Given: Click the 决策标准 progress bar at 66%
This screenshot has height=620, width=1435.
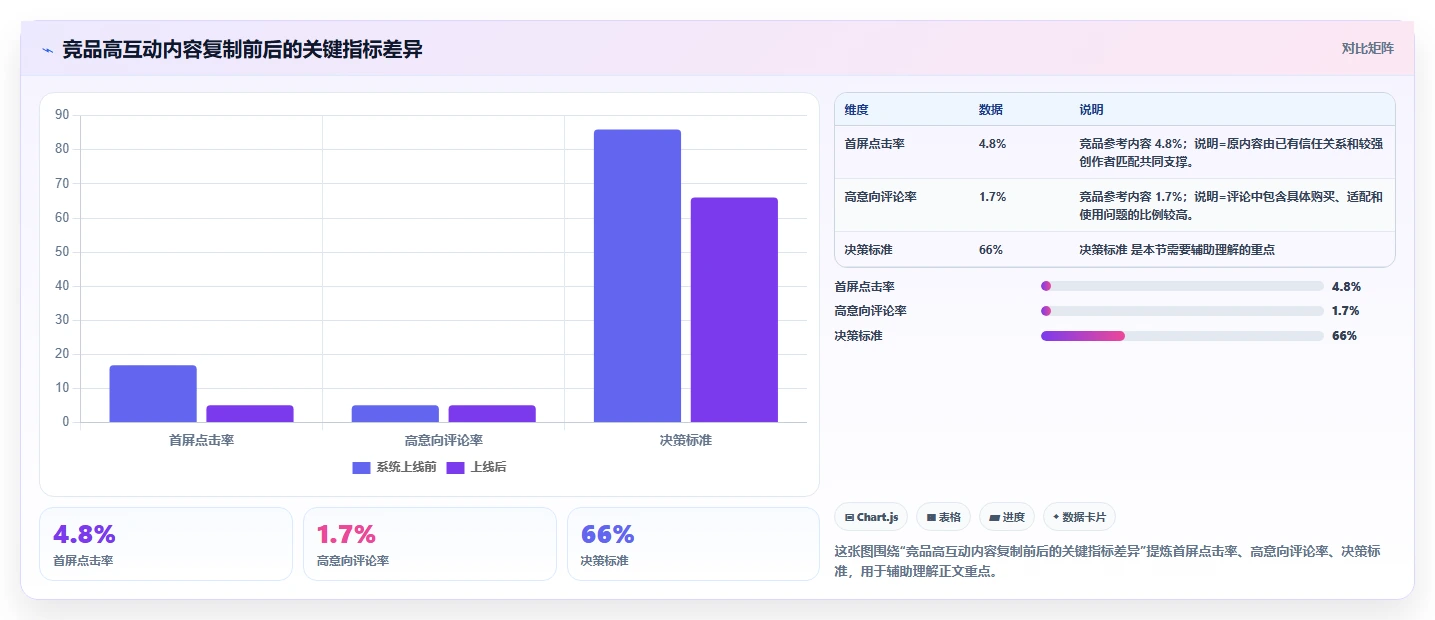Looking at the screenshot, I should 1182,336.
